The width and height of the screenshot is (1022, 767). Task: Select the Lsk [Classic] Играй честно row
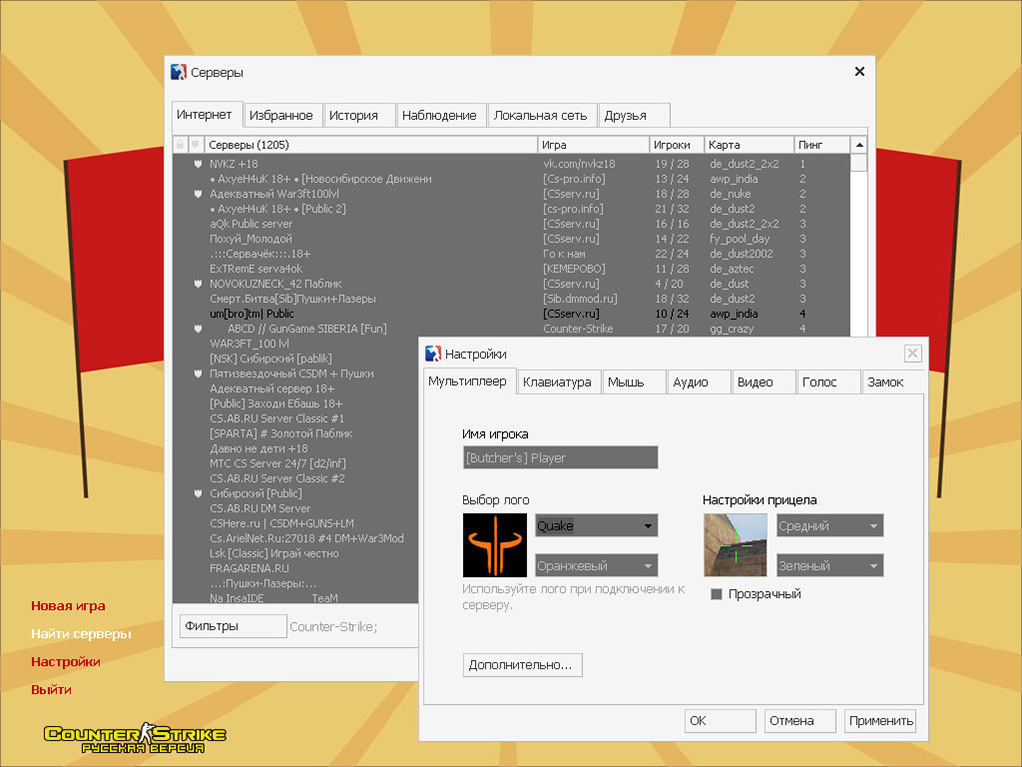click(x=295, y=553)
